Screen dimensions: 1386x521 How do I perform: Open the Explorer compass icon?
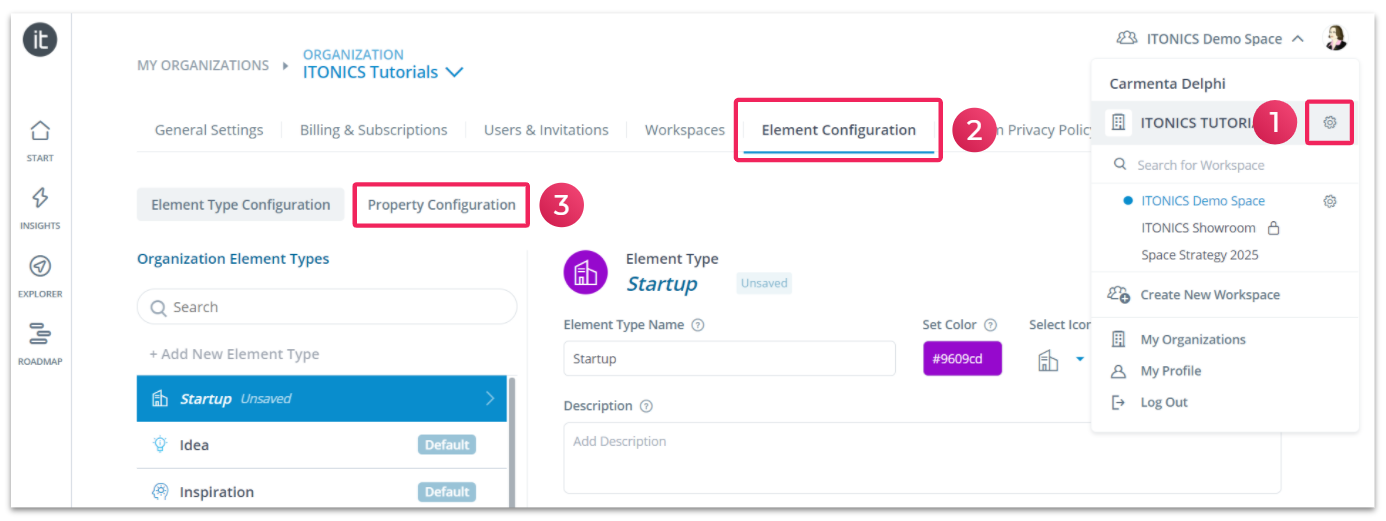click(40, 266)
